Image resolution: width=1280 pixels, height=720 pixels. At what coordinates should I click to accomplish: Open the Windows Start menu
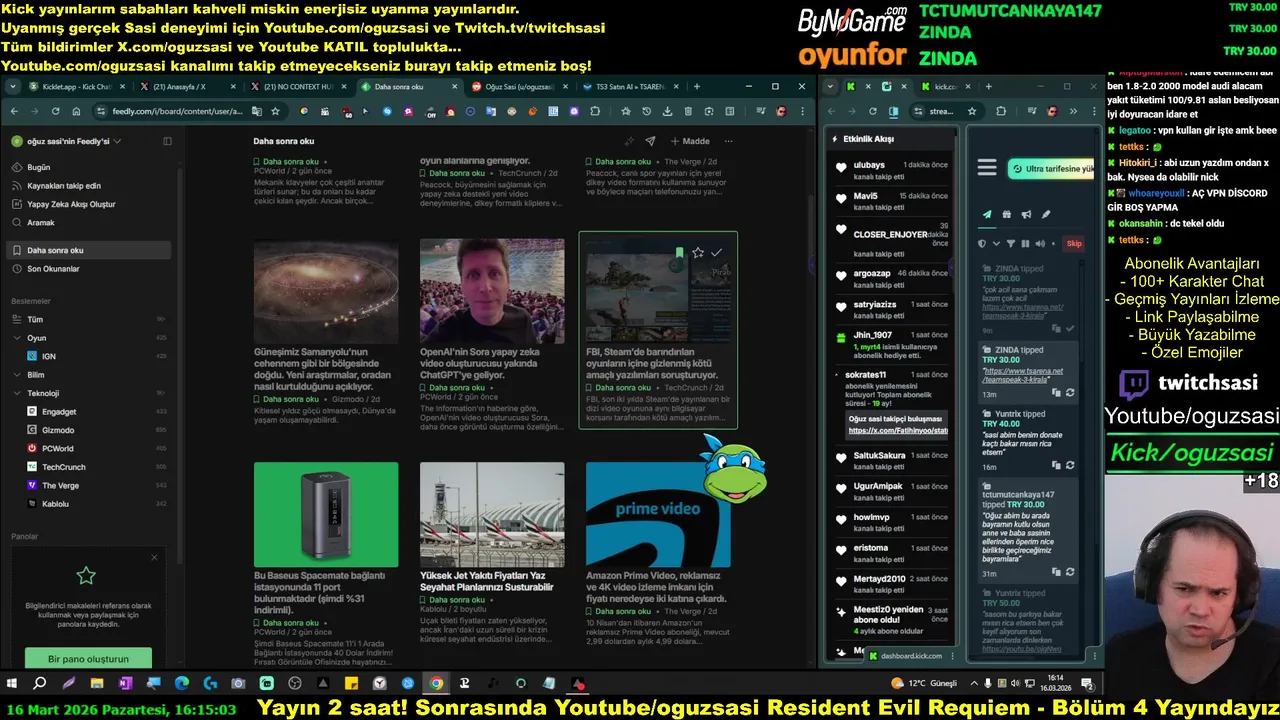pyautogui.click(x=12, y=684)
